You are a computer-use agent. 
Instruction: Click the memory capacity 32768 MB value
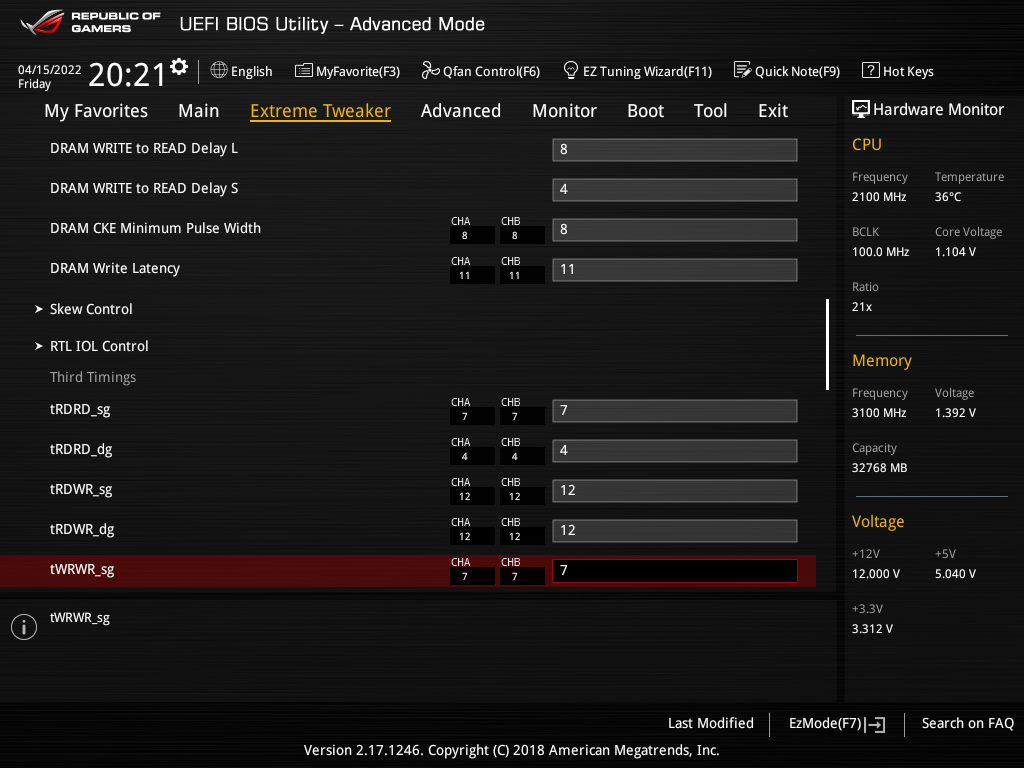880,468
